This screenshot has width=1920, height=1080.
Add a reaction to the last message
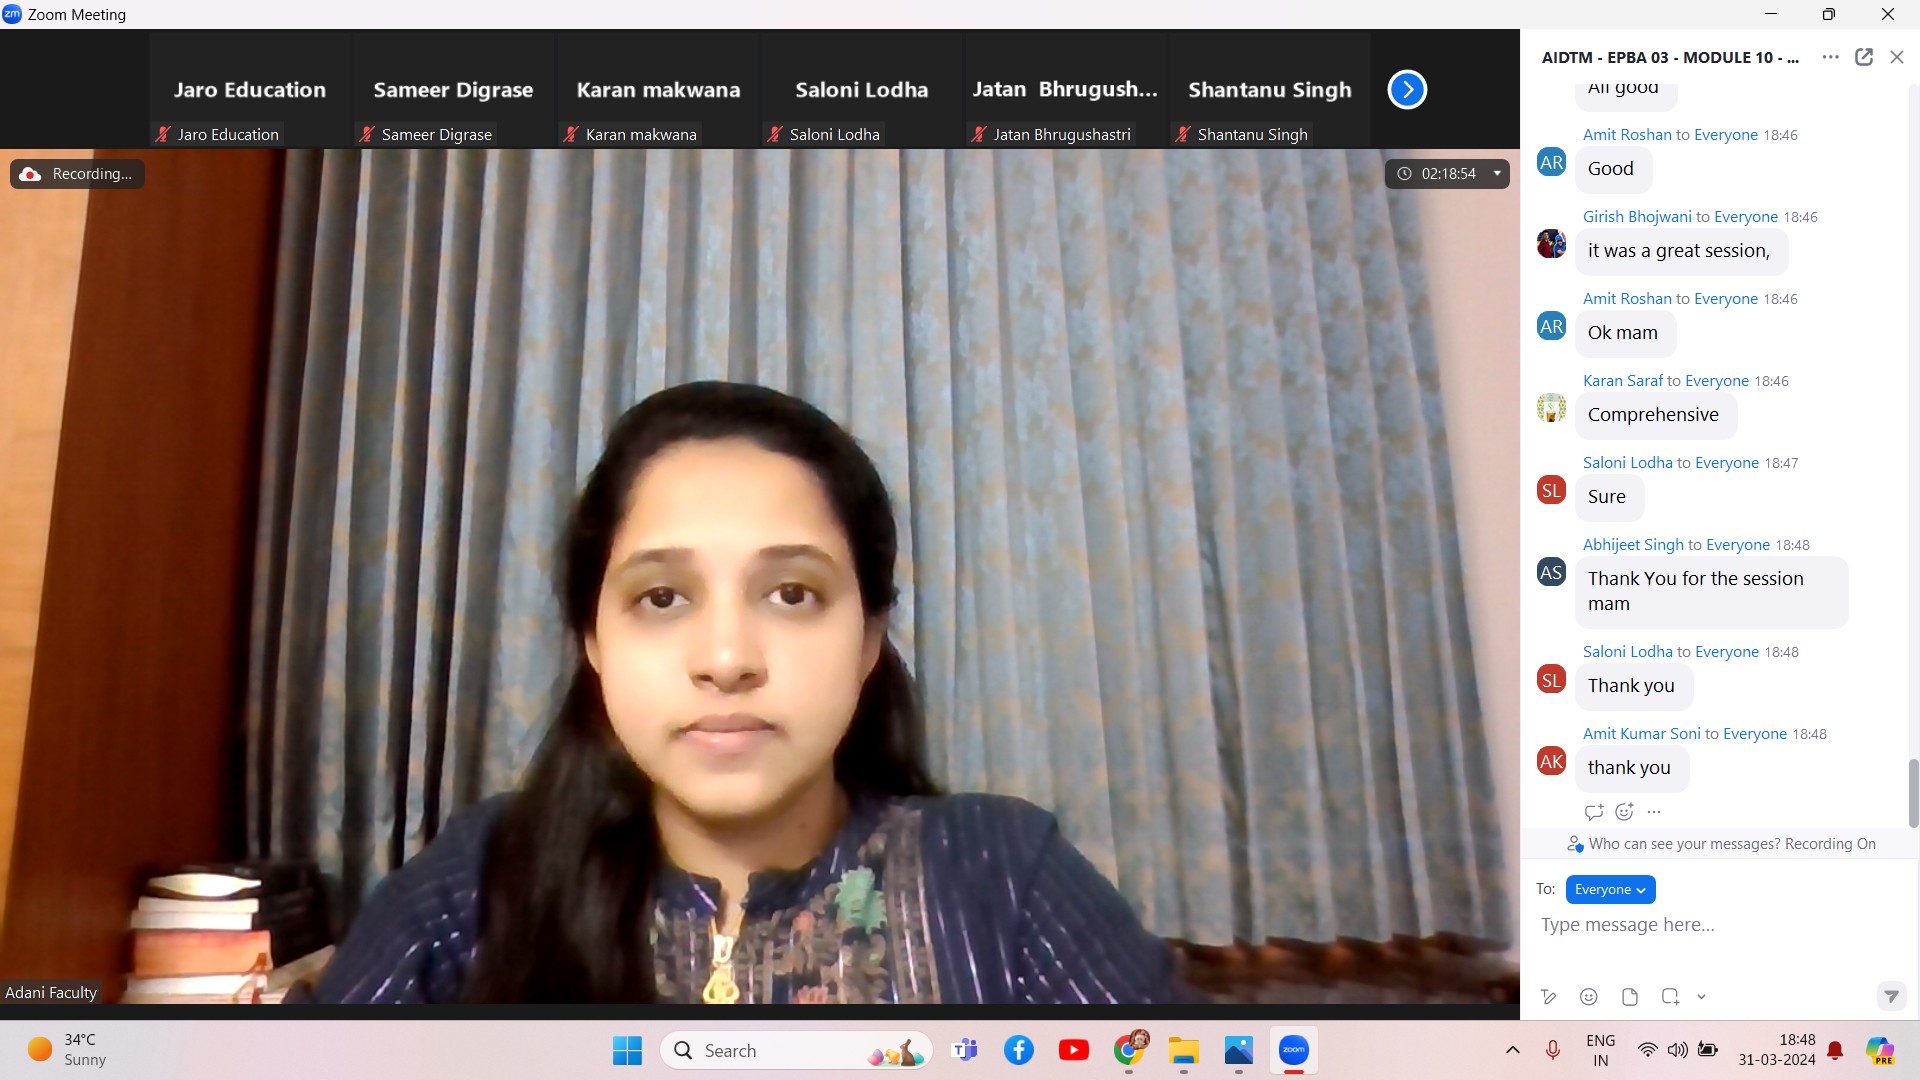[x=1624, y=812]
